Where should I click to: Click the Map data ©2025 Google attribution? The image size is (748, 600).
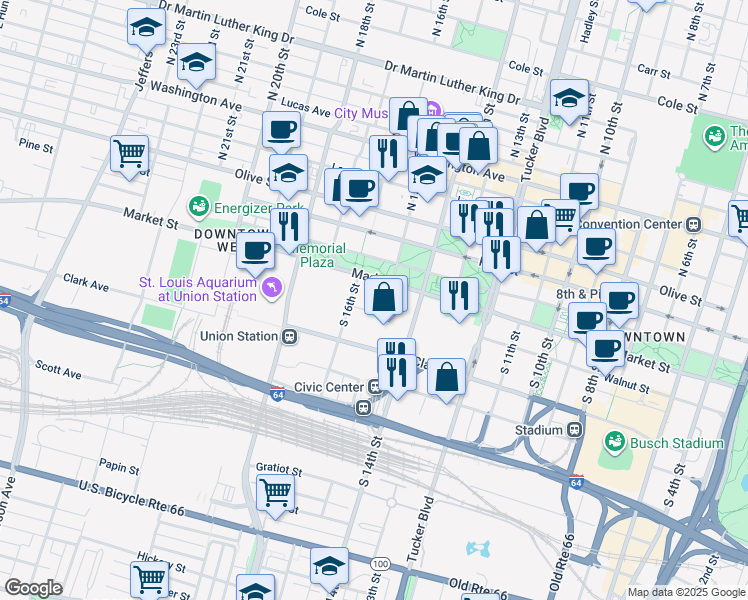686,593
